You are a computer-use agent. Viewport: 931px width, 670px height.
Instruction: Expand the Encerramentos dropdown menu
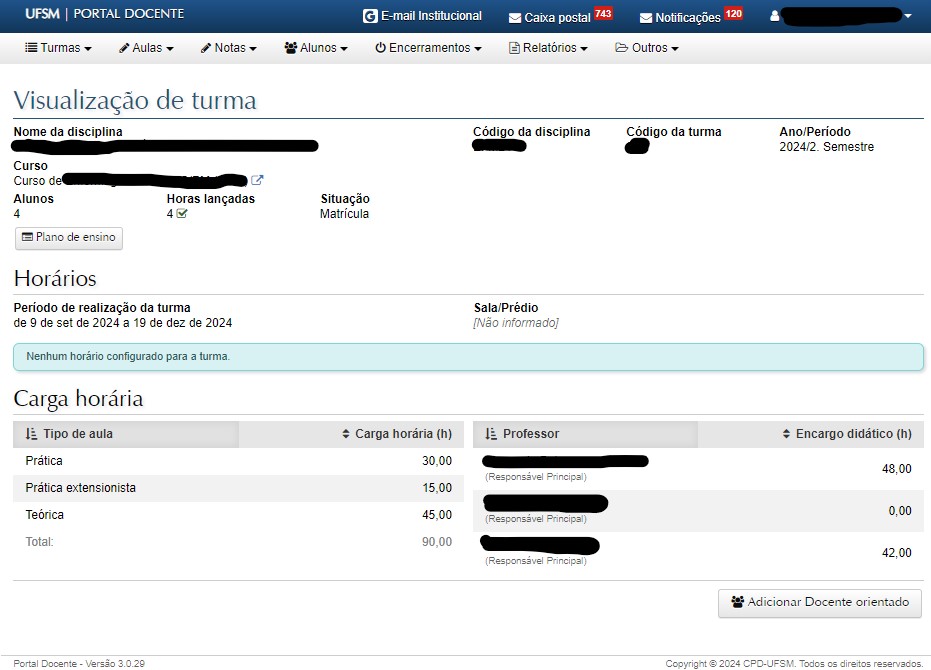[428, 48]
